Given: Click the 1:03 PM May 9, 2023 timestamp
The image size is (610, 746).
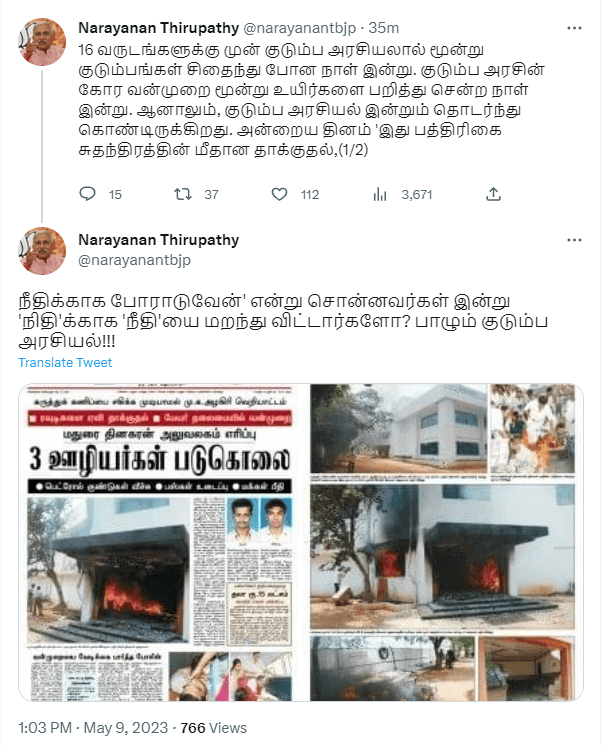Looking at the screenshot, I should [93, 728].
